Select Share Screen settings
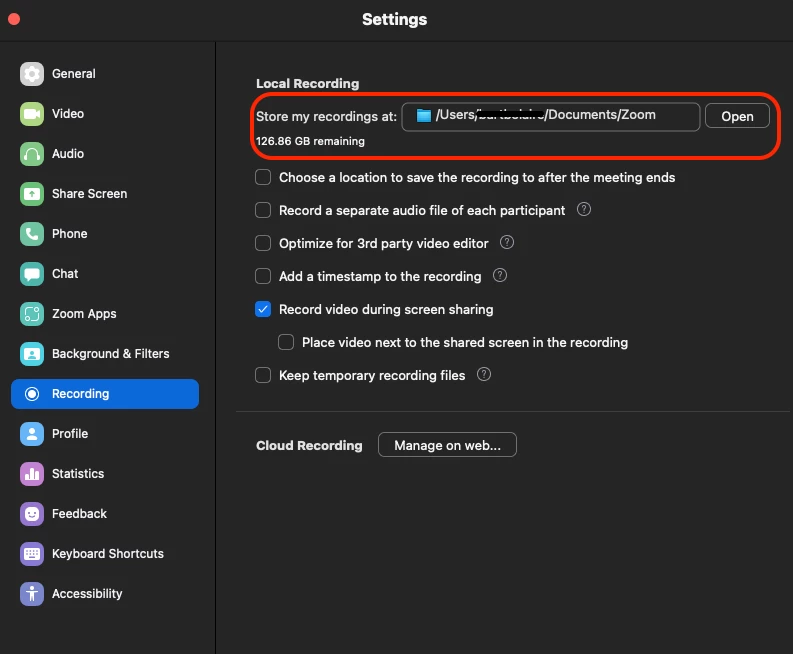Image resolution: width=793 pixels, height=654 pixels. click(x=105, y=194)
